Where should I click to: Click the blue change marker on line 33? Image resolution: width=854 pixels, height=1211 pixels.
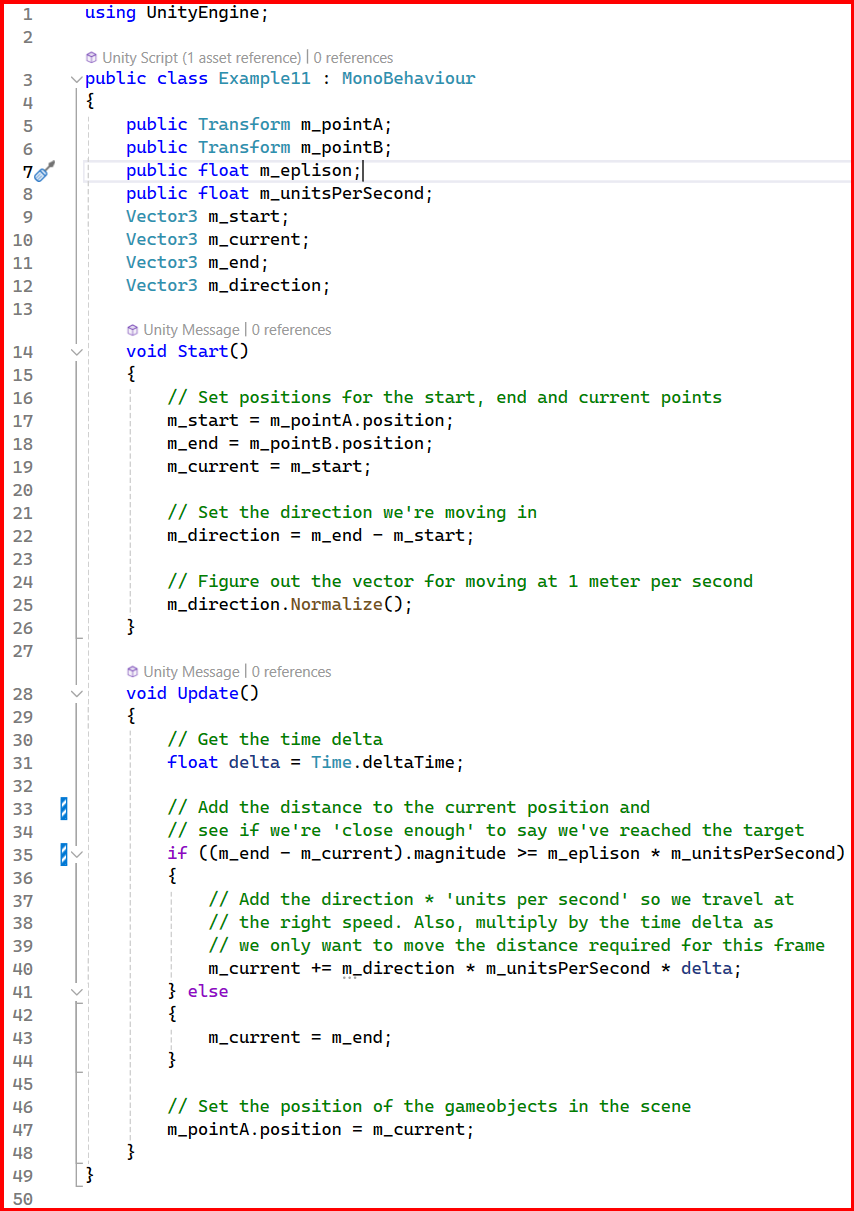64,808
